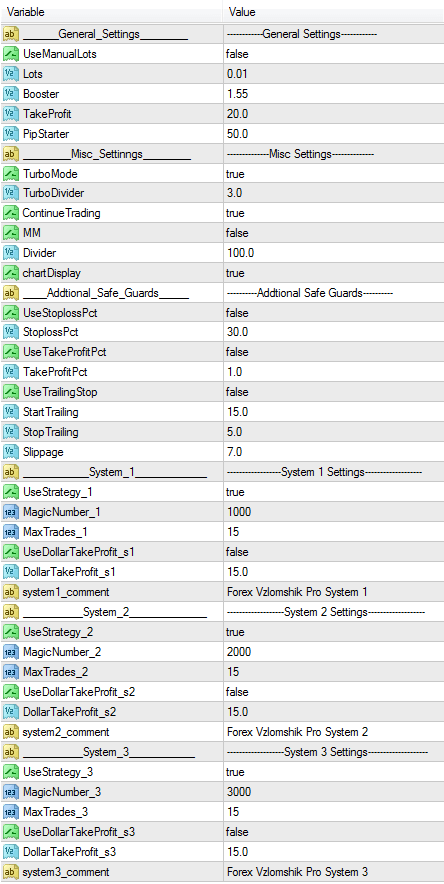Select the UseTakeProfitPct false value
The image size is (444, 884).
[237, 352]
